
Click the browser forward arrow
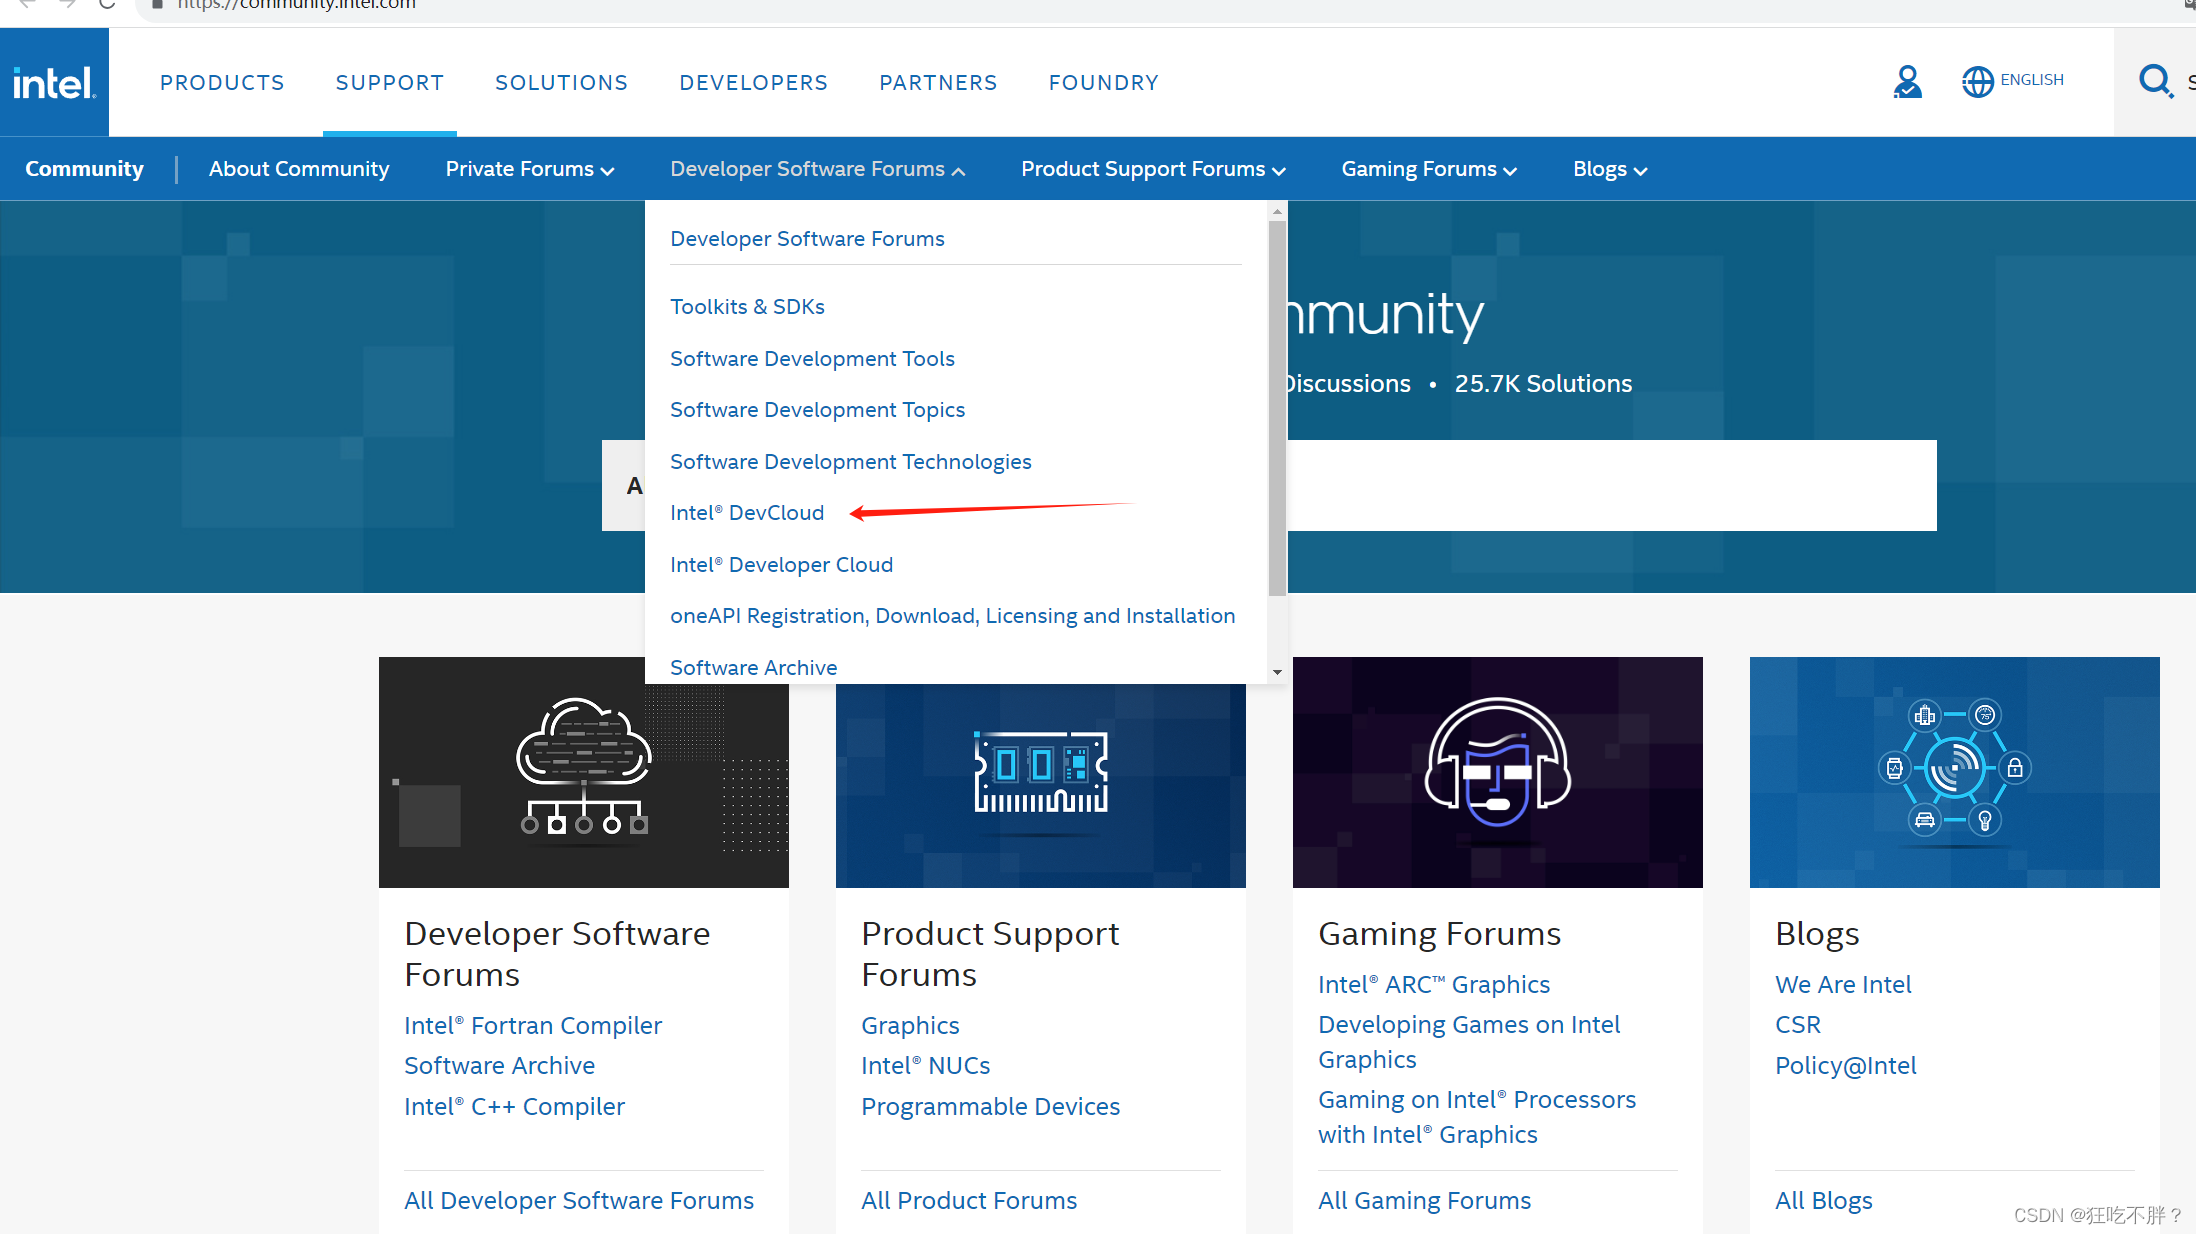coord(66,4)
